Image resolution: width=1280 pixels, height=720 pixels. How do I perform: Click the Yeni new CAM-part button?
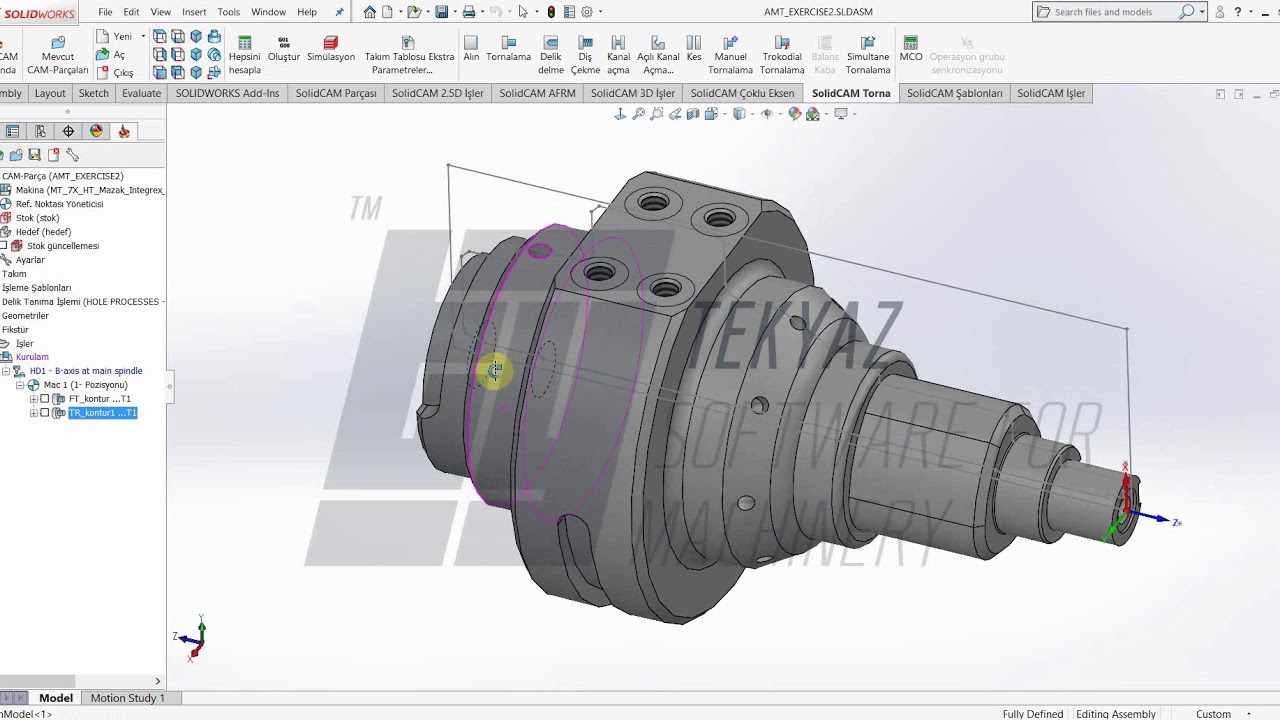(x=114, y=36)
